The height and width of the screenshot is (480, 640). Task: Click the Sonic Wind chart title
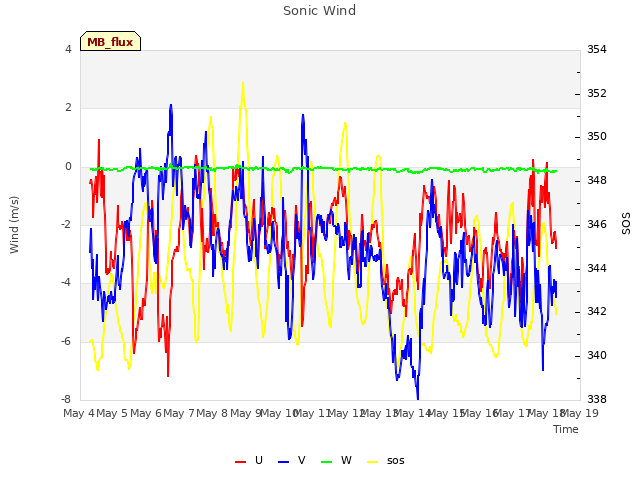click(320, 11)
